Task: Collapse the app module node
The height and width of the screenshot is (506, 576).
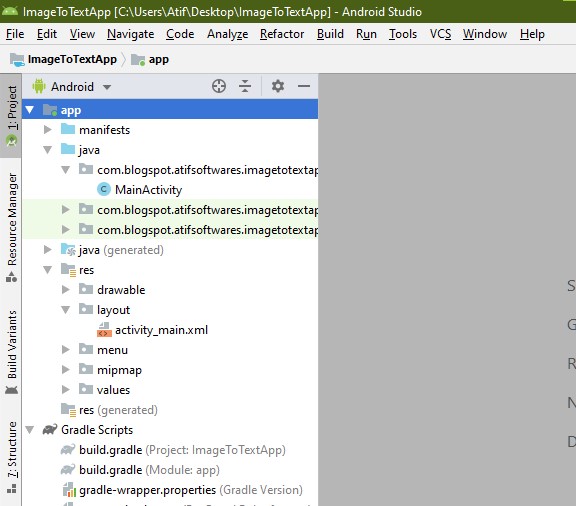Action: tap(30, 110)
